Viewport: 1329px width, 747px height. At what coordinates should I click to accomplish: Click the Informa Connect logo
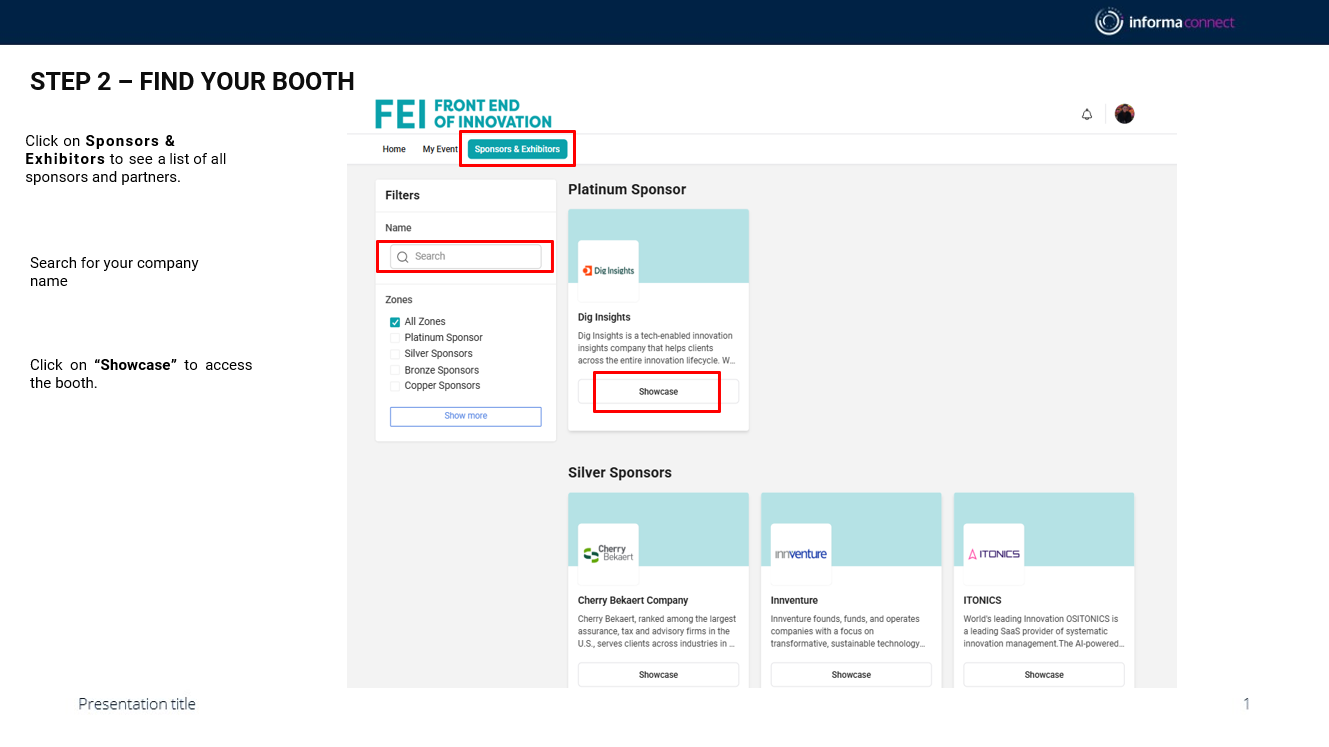[x=1164, y=22]
